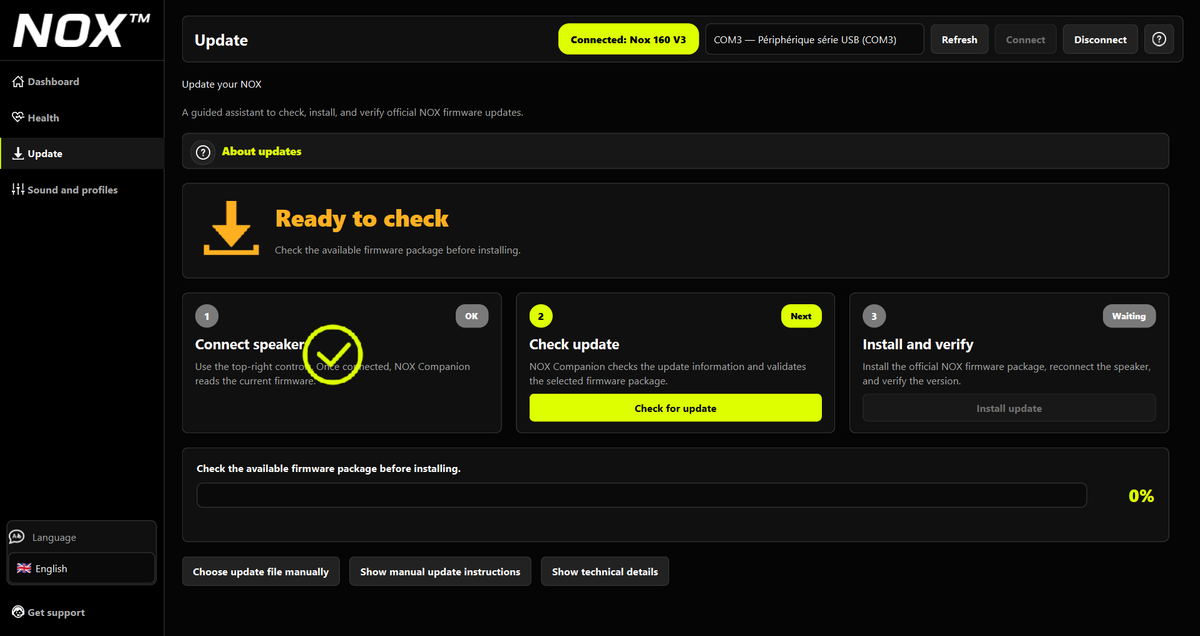The image size is (1200, 636).
Task: Click Choose update file manually
Action: pos(261,572)
